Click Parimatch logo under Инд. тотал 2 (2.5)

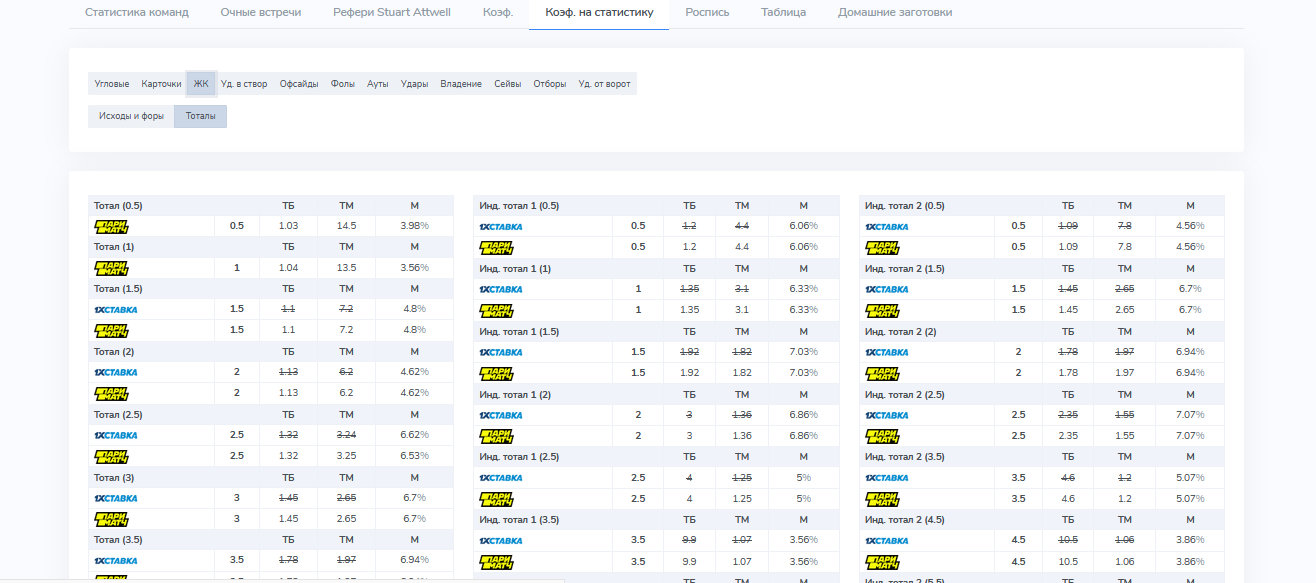[x=882, y=436]
